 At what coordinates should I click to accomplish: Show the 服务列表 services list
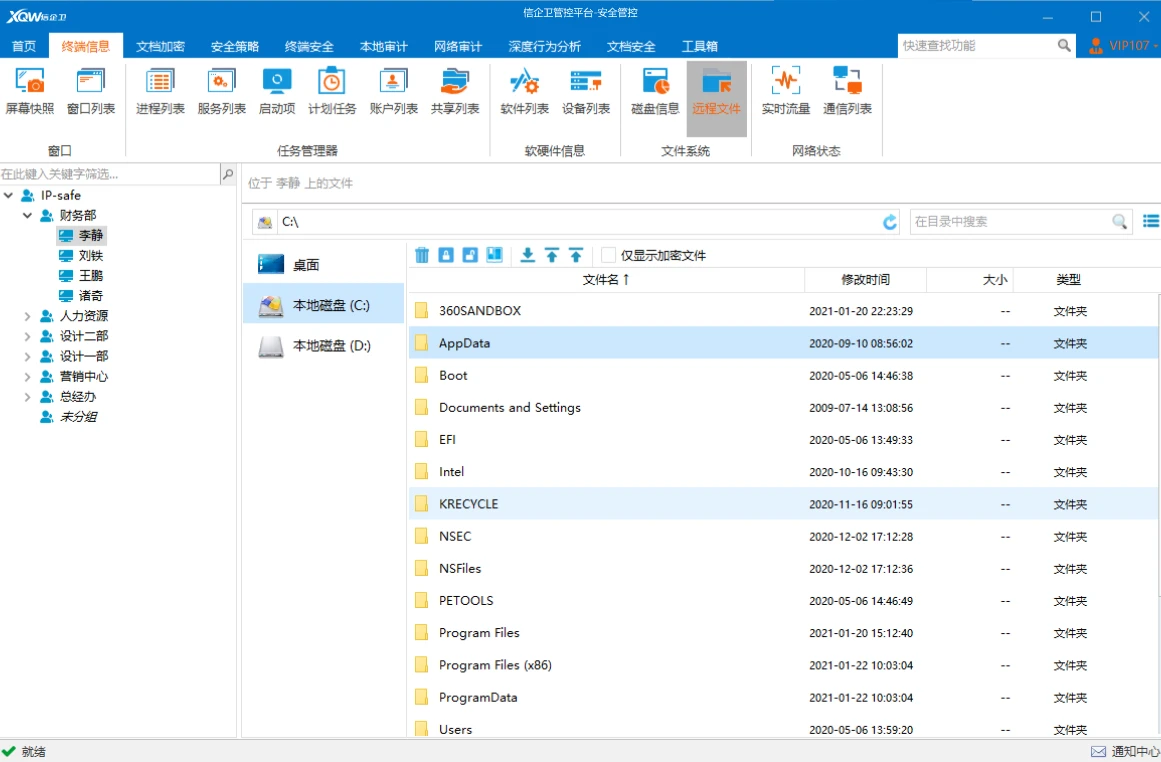tap(221, 92)
